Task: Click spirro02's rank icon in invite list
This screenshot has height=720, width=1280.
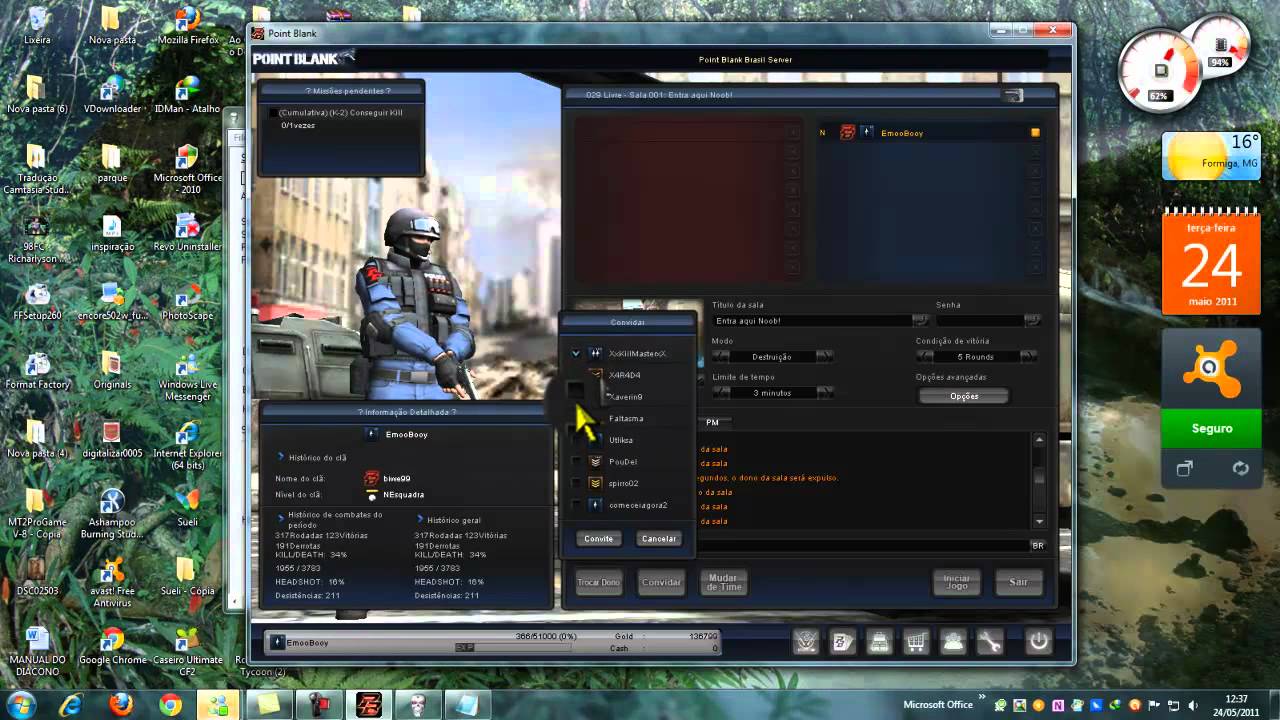Action: click(x=595, y=483)
